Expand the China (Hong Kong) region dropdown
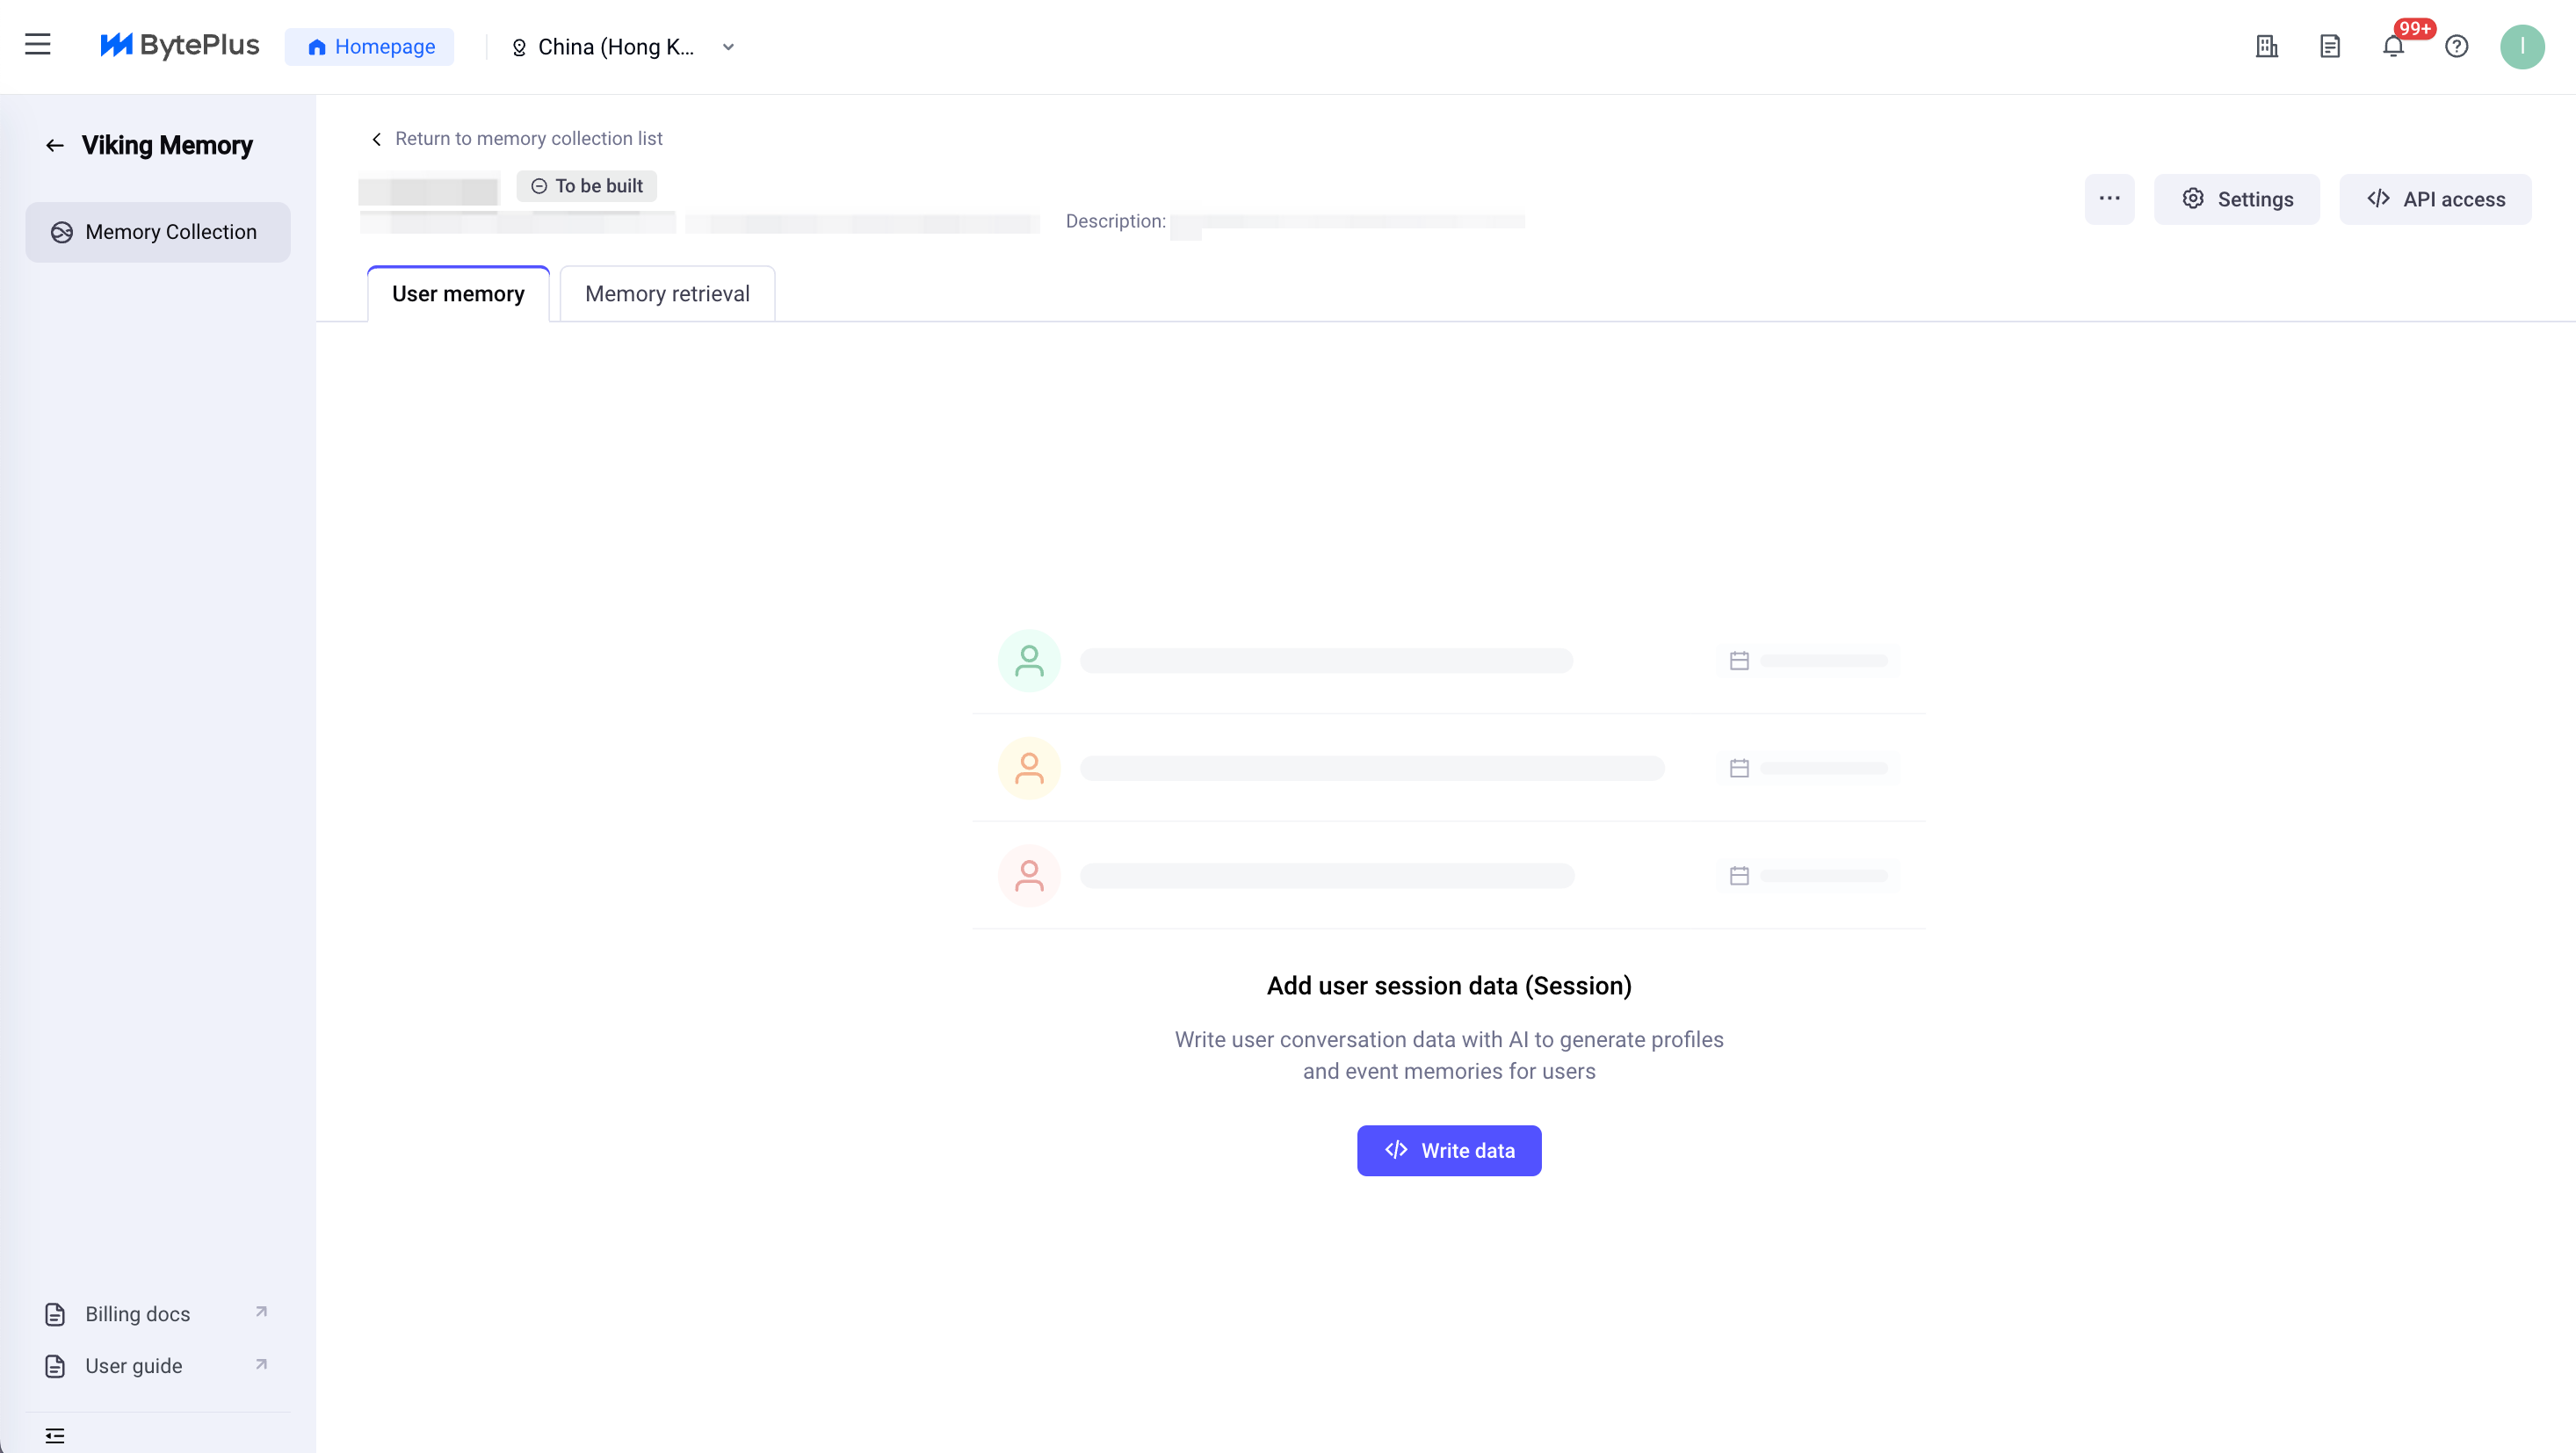The image size is (2576, 1453). coord(615,47)
